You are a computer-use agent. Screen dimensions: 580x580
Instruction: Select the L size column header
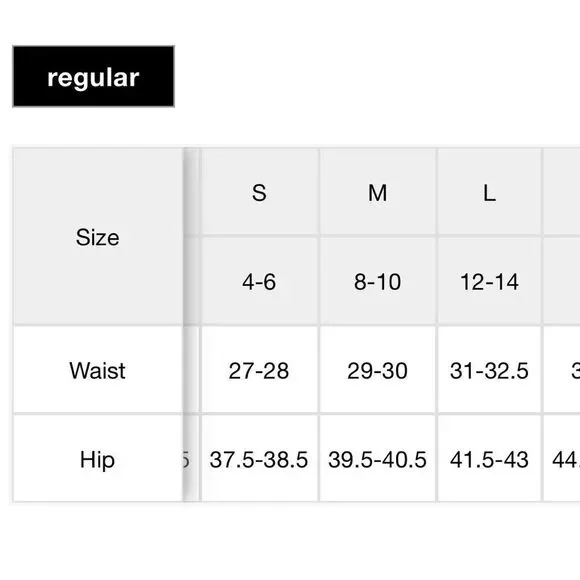(489, 192)
